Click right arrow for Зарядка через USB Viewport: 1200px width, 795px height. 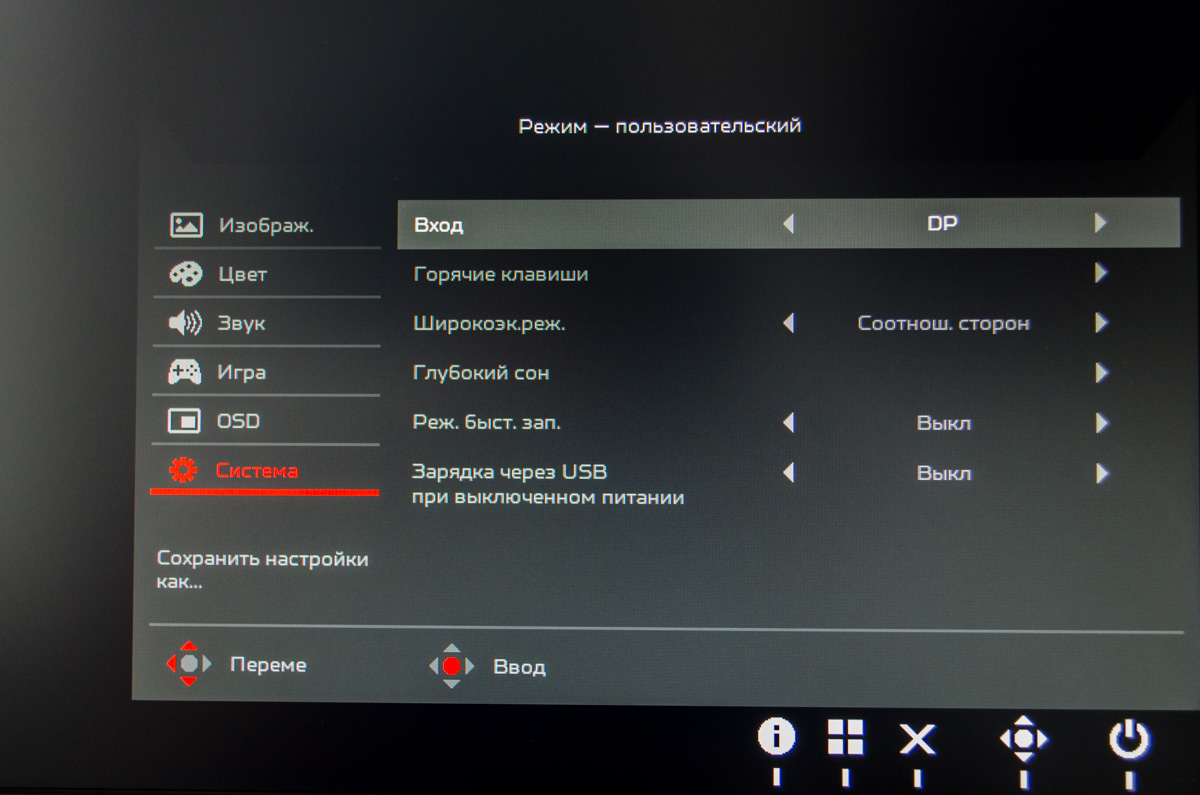click(1101, 473)
